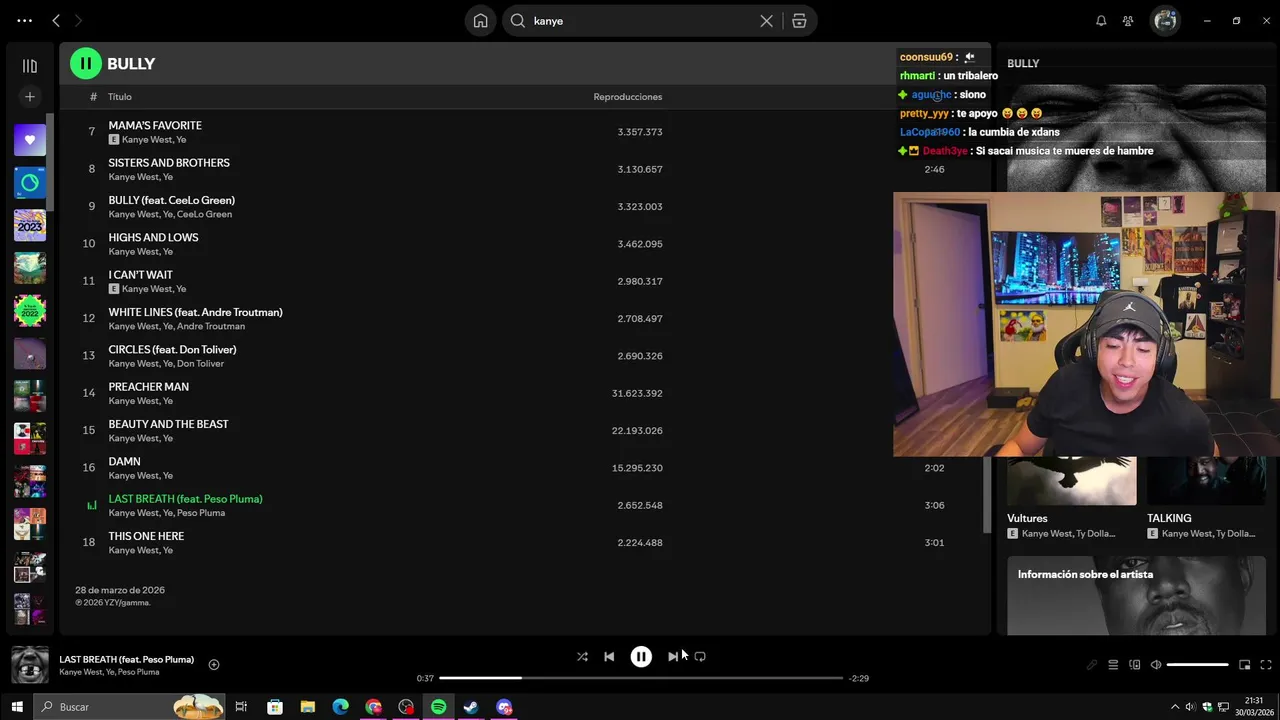Open the miniplayer icon
1280x720 pixels.
coord(1245,665)
